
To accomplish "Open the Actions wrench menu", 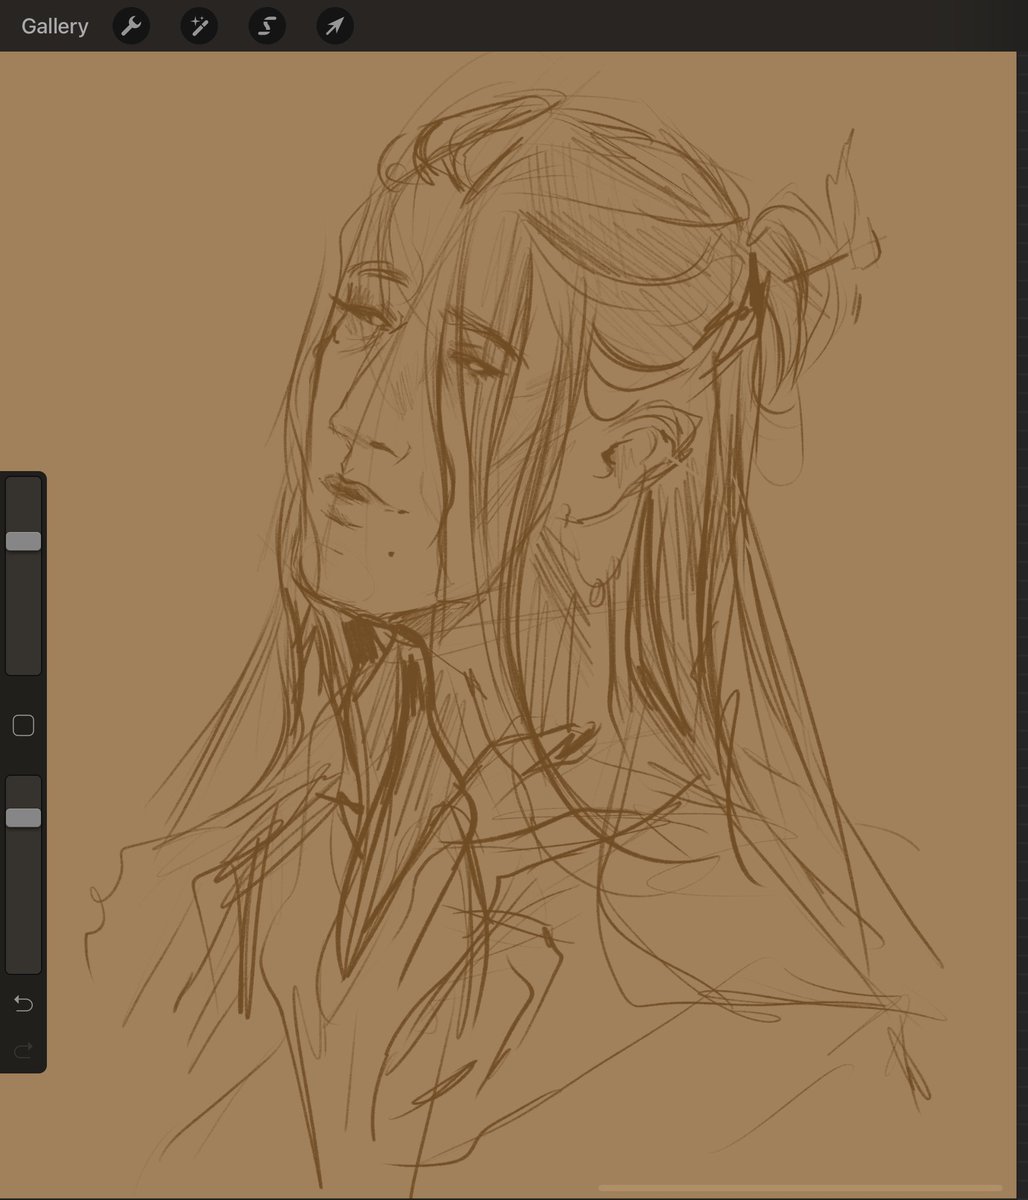I will (x=131, y=26).
